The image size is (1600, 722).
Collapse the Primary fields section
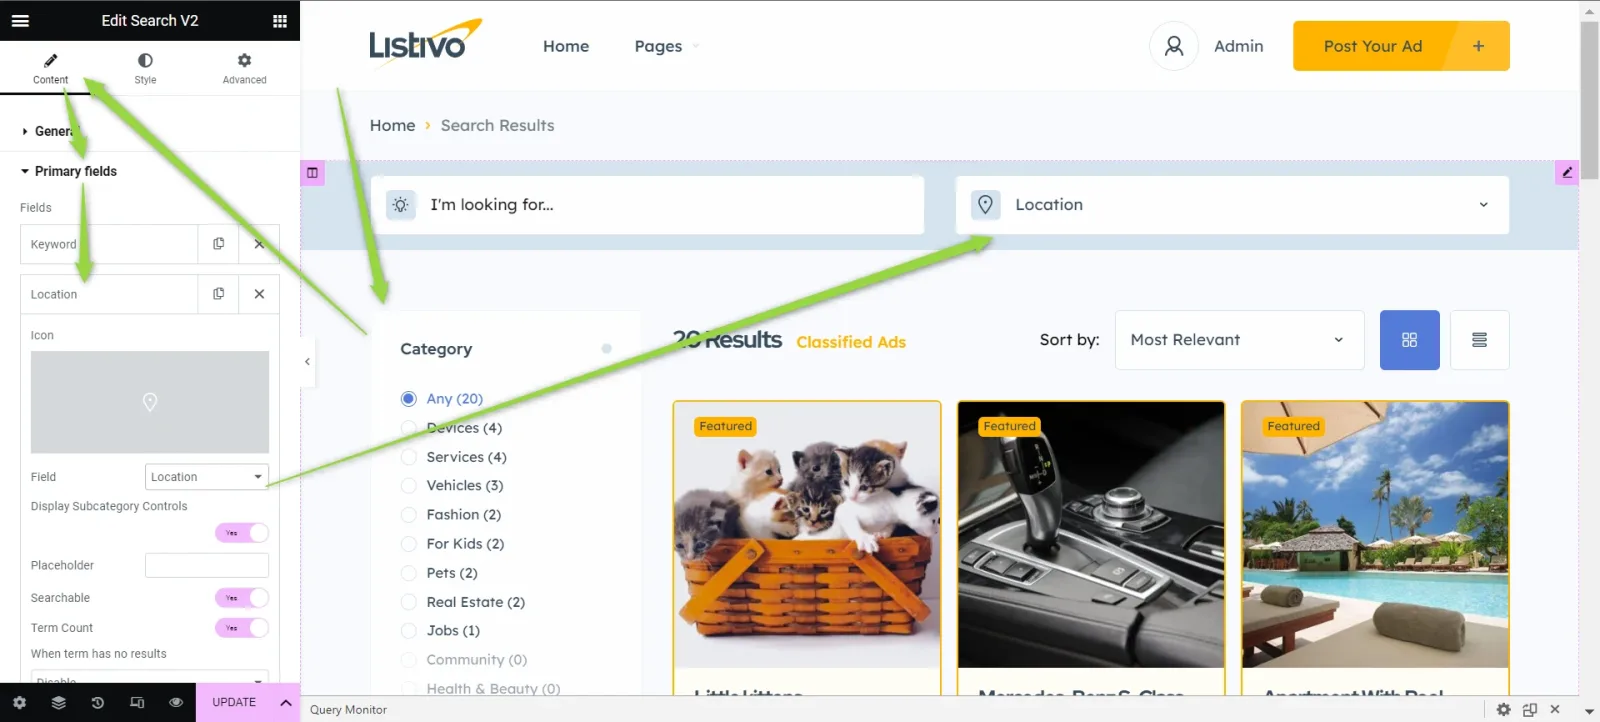[x=150, y=171]
